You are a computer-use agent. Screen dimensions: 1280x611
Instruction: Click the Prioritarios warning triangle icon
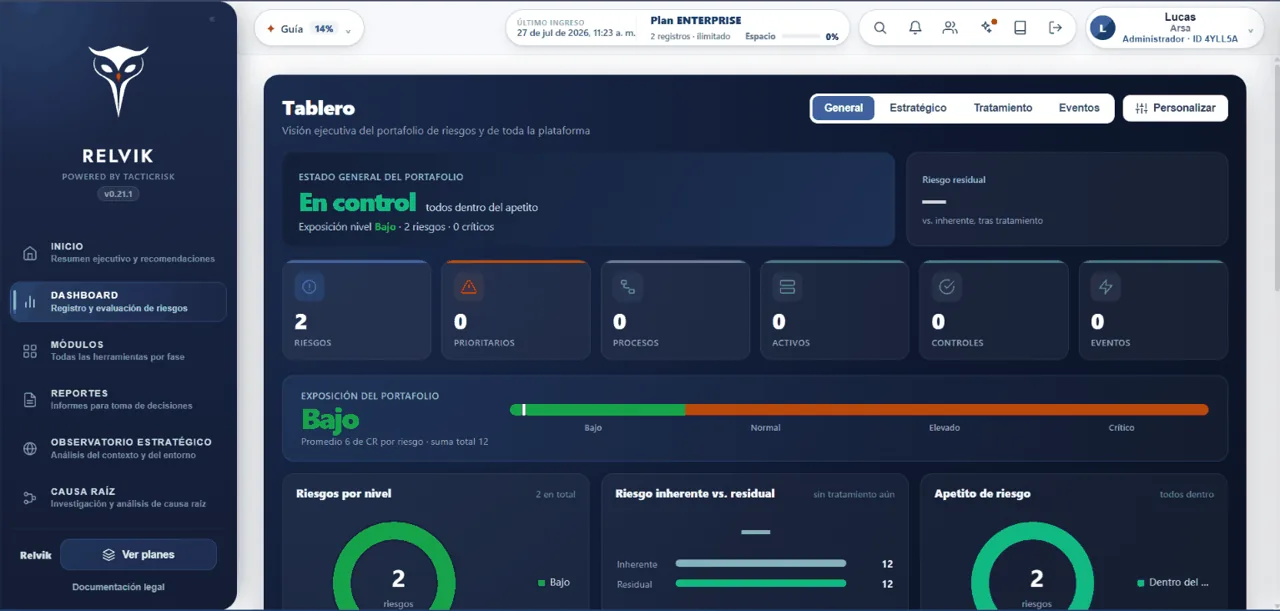point(468,287)
